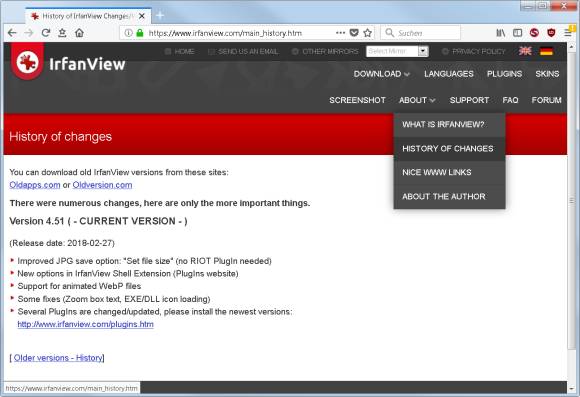580x397 pixels.
Task: Click the 'Release date: 2018-02-27' text
Action: tap(62, 243)
